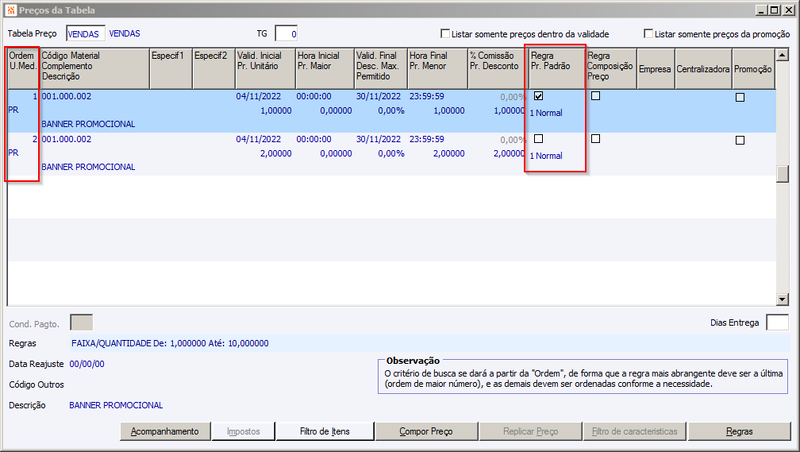
Task: Click the VENDAS table description label
Action: click(x=124, y=34)
